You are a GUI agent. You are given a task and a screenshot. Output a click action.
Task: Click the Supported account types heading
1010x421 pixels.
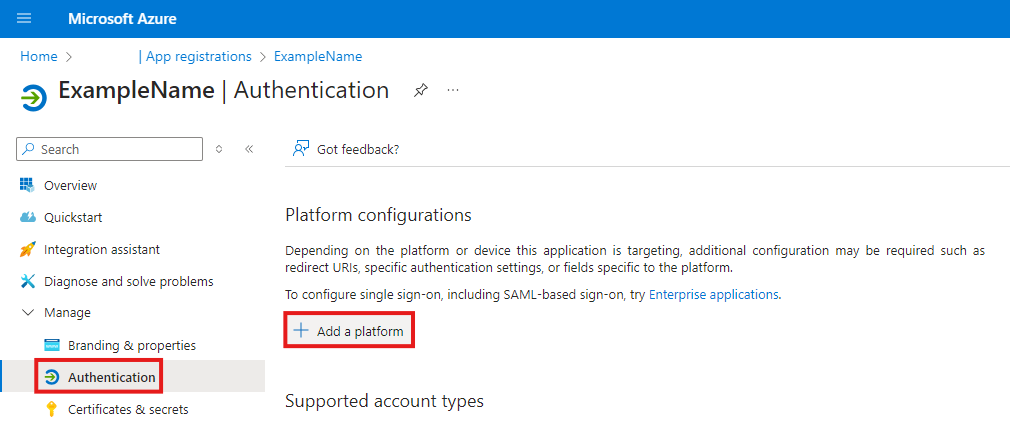point(384,402)
